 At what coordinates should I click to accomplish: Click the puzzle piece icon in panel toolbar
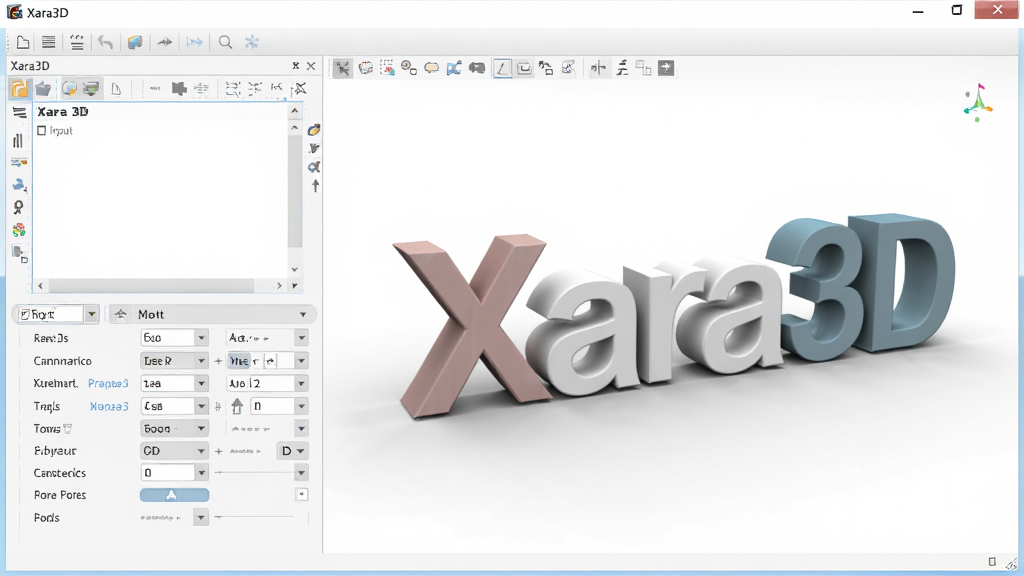pos(178,88)
